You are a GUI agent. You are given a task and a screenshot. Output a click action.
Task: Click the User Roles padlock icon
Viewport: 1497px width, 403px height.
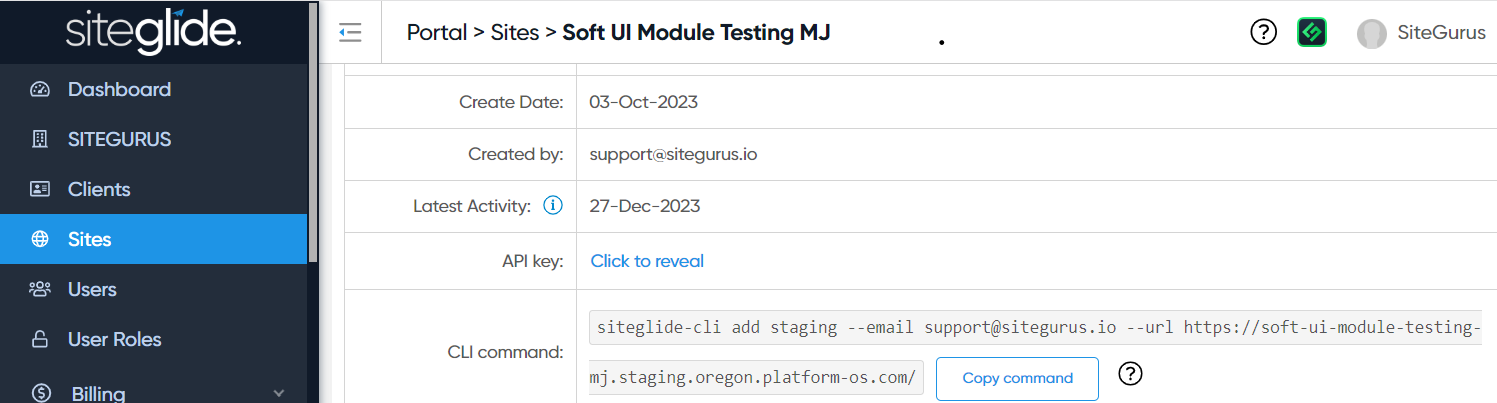coord(40,340)
